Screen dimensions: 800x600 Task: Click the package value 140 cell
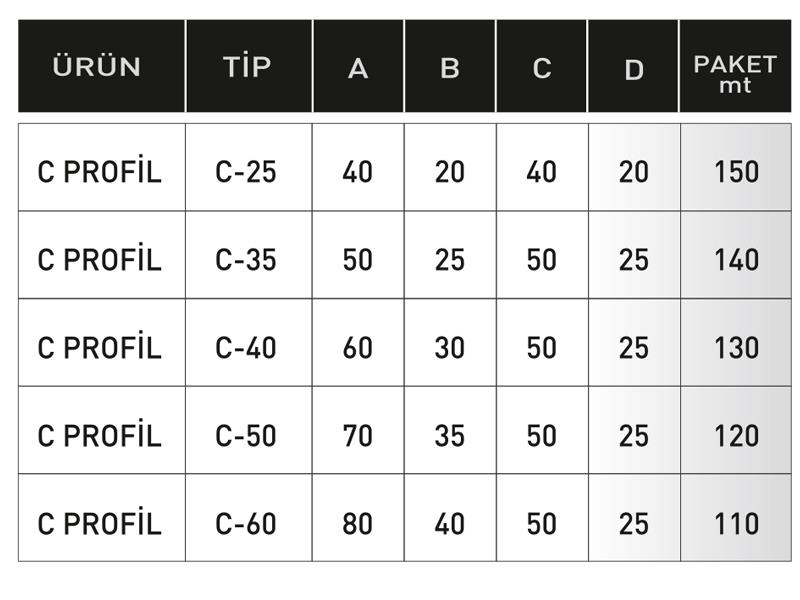pyautogui.click(x=736, y=255)
